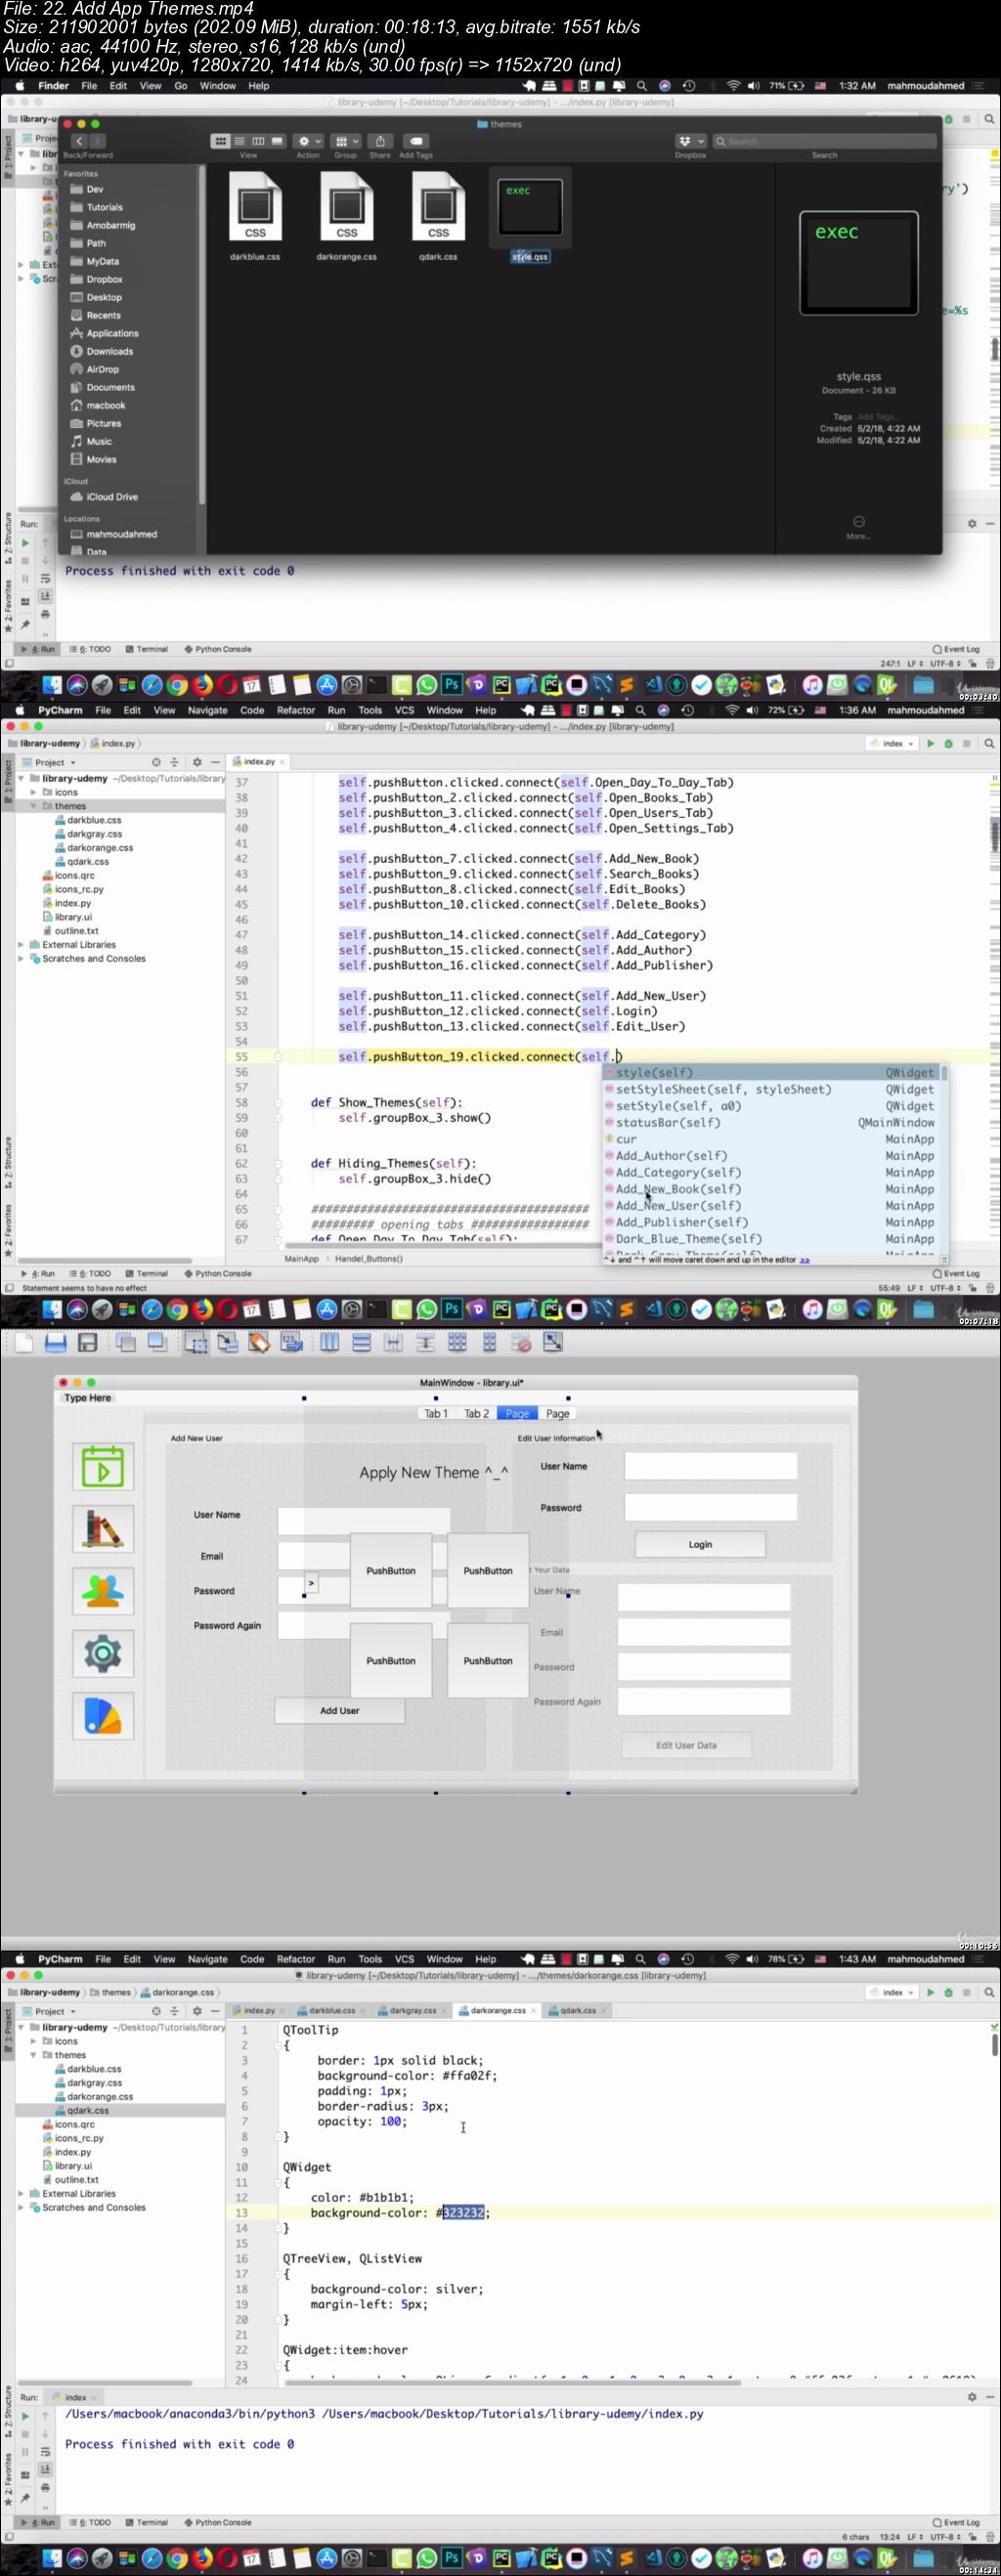Switch Finder to icon view
This screenshot has width=1001, height=2576.
(221, 141)
